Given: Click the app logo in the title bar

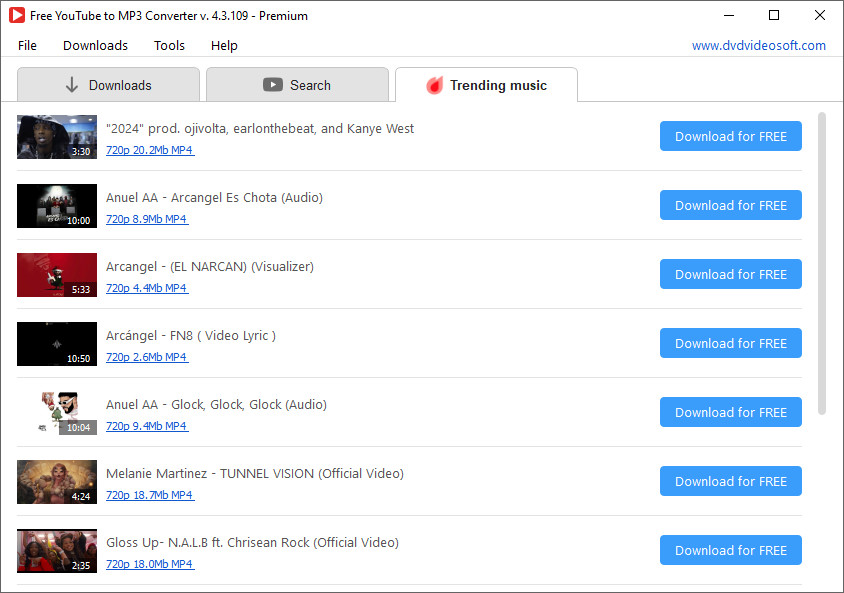Looking at the screenshot, I should (17, 15).
